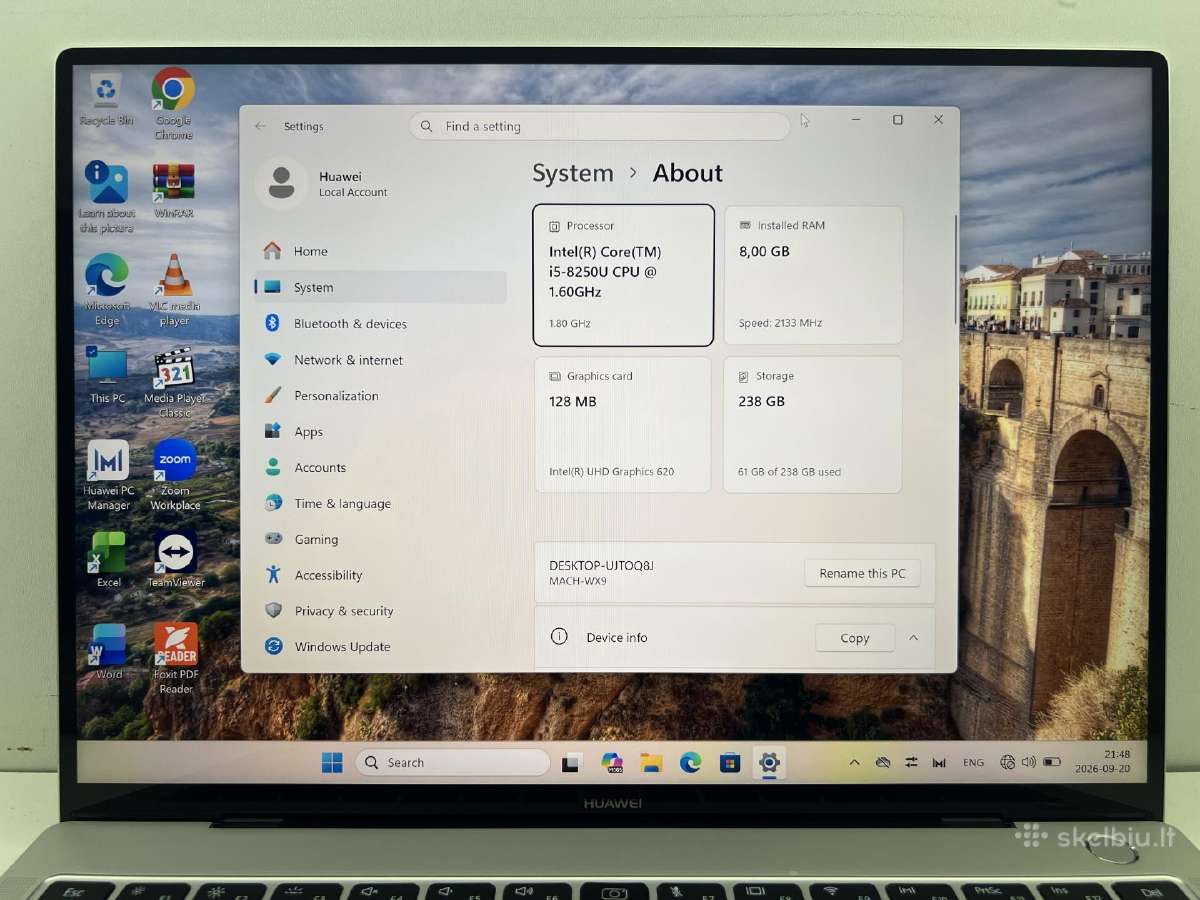Select the Processor info card

click(623, 275)
